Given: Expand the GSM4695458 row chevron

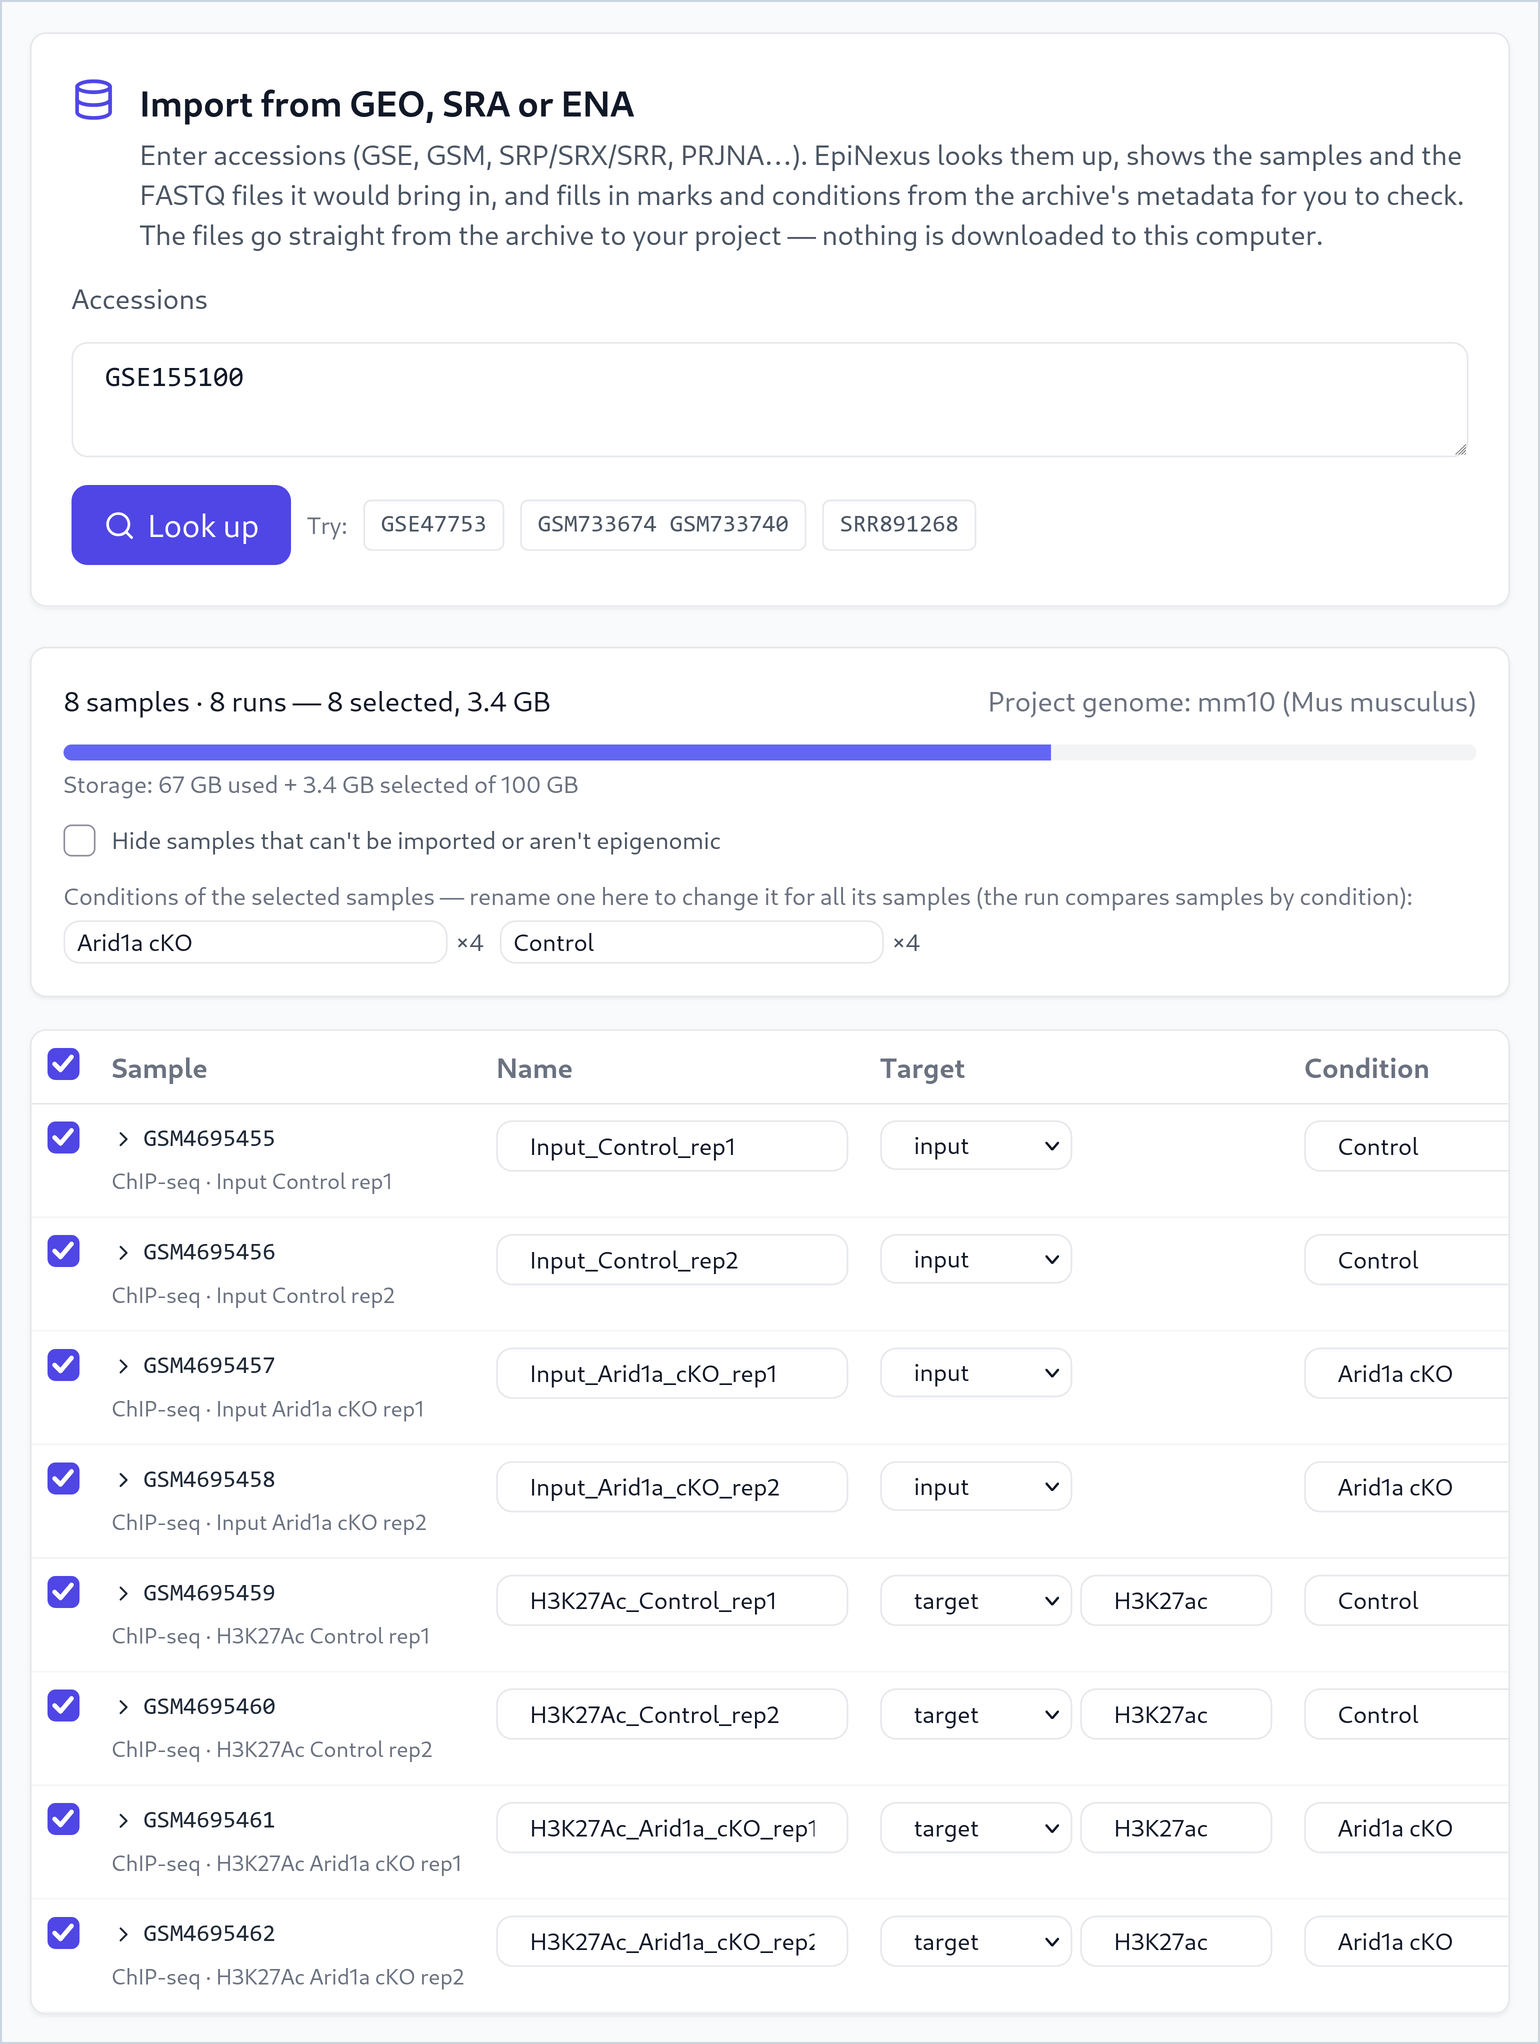Looking at the screenshot, I should click(x=123, y=1480).
